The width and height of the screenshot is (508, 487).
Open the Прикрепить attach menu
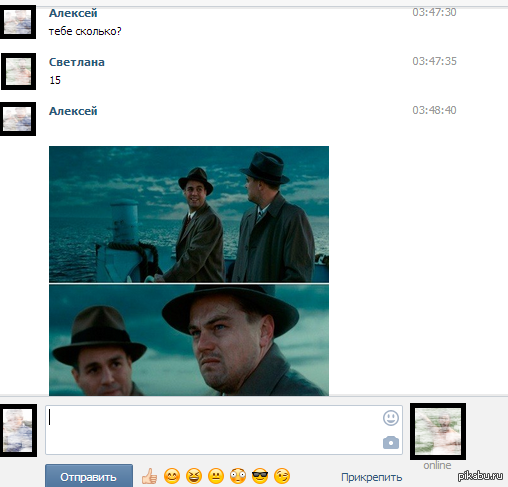(371, 477)
